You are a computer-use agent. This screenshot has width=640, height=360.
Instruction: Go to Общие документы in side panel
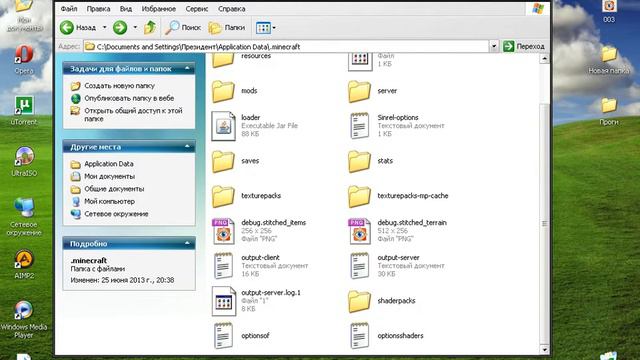pos(114,189)
